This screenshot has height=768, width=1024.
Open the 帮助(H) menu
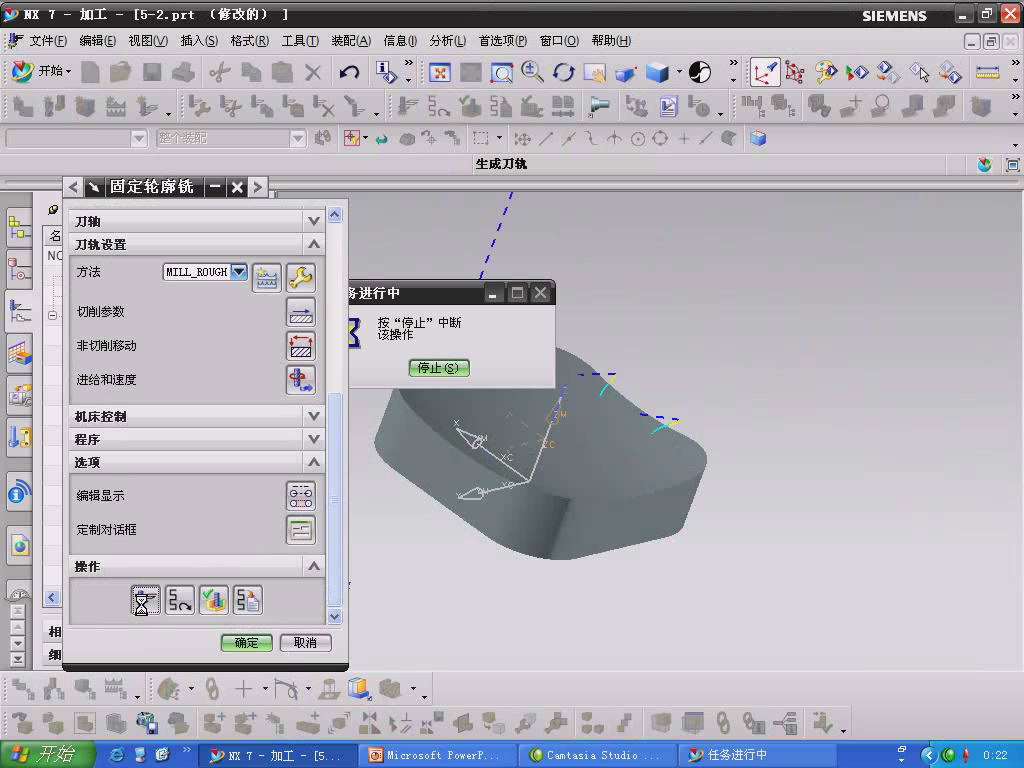(x=611, y=41)
